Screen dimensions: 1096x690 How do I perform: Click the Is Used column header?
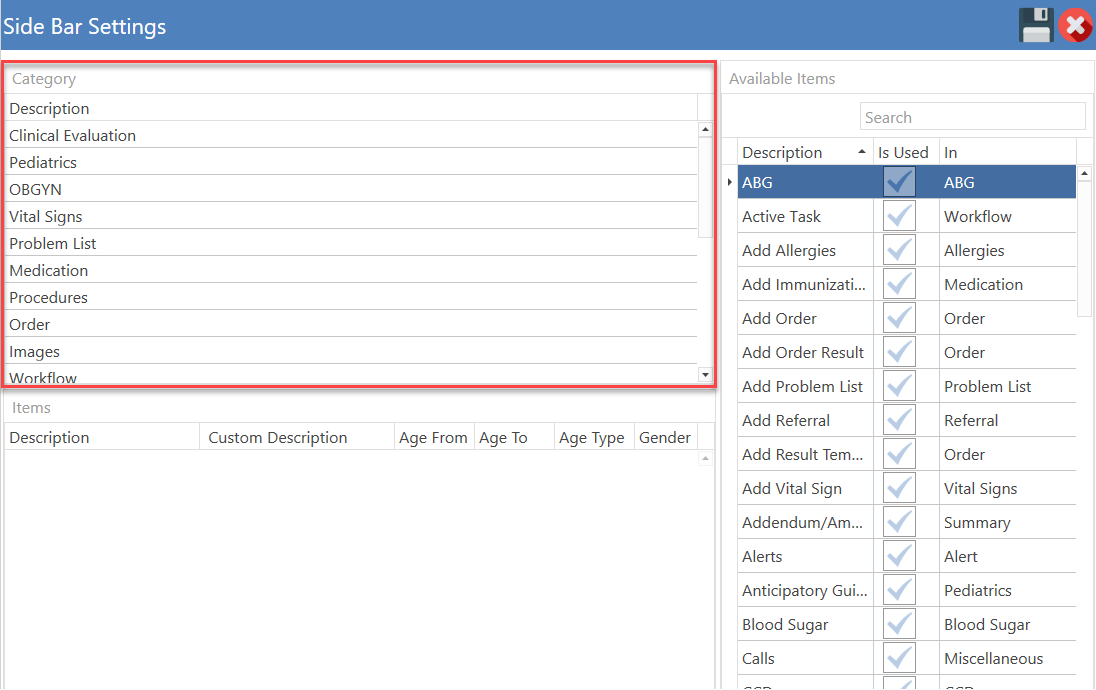[905, 152]
